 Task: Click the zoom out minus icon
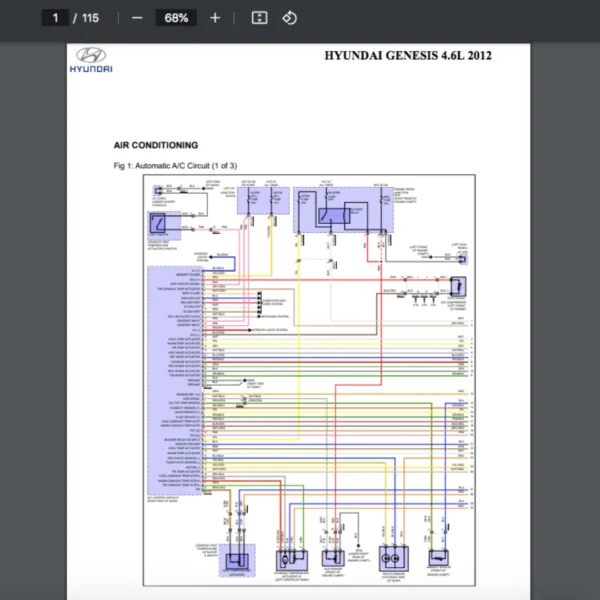point(137,18)
